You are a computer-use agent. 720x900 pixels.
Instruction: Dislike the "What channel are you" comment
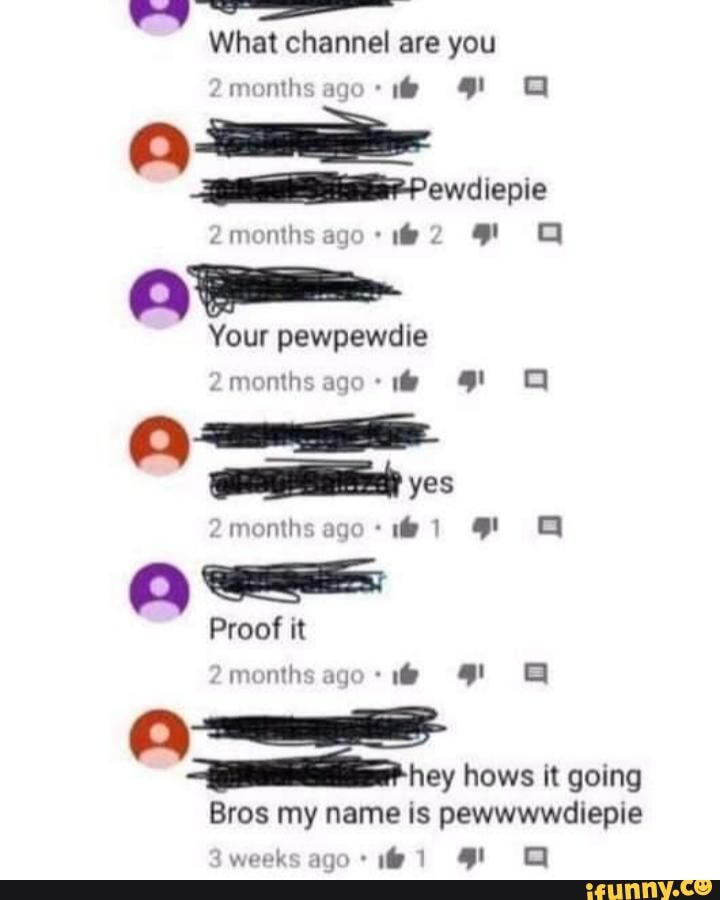[x=471, y=88]
